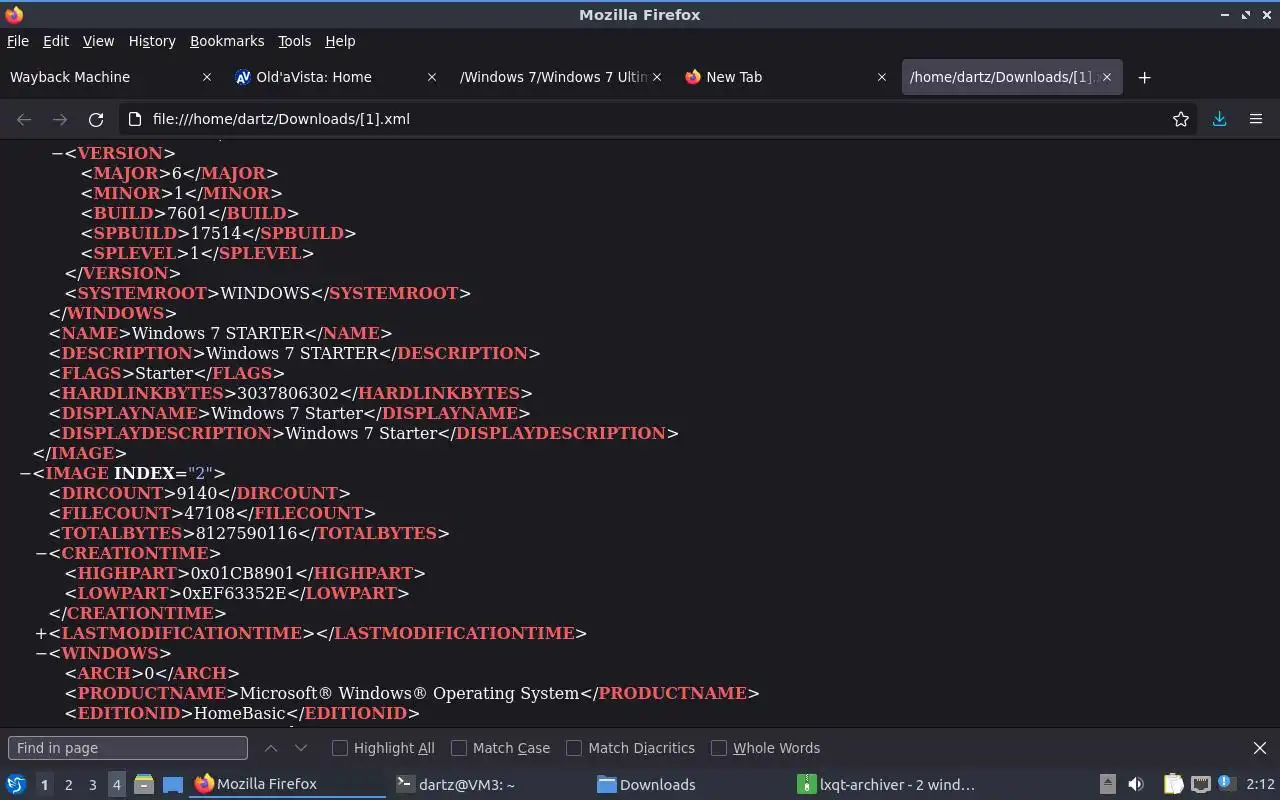1280x800 pixels.
Task: Toggle Whole Words checkbox
Action: [x=719, y=748]
